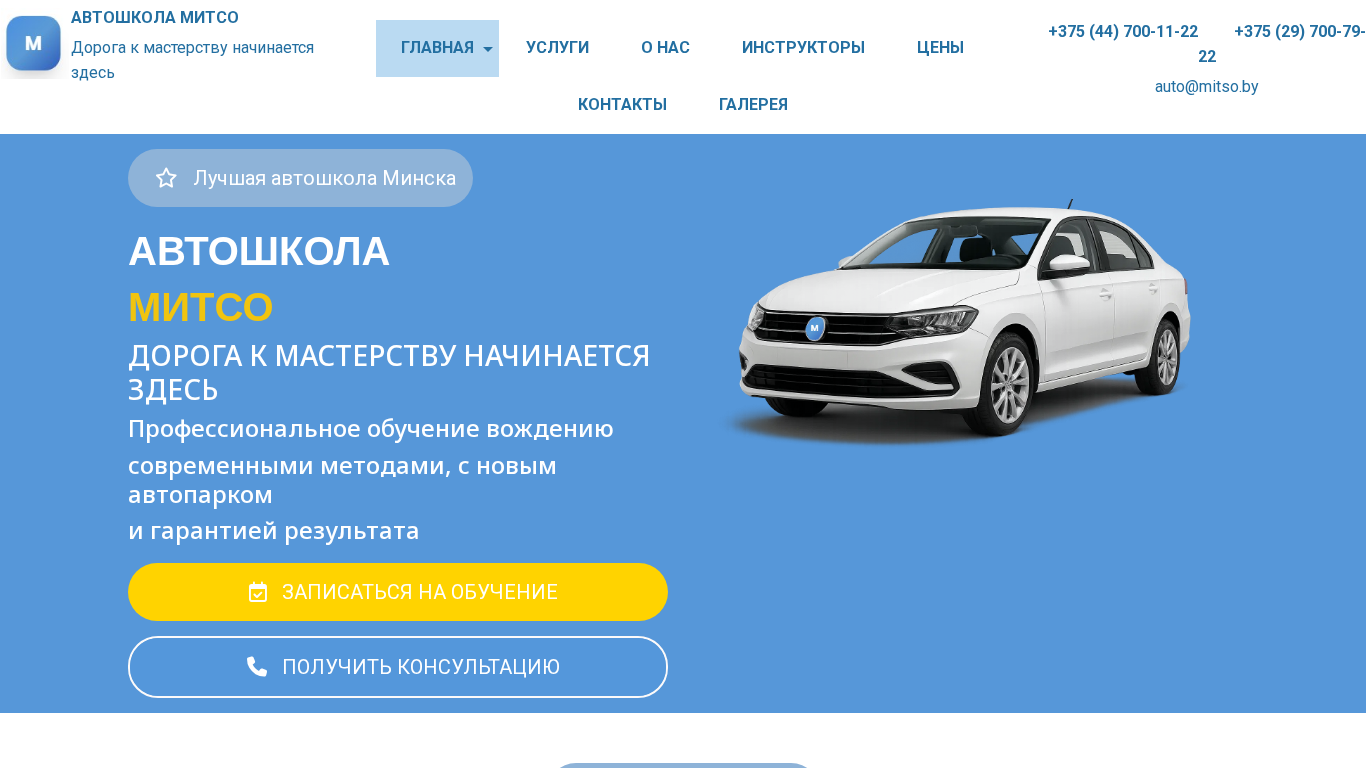The image size is (1366, 768).
Task: Open the О НАС menu item
Action: click(665, 48)
